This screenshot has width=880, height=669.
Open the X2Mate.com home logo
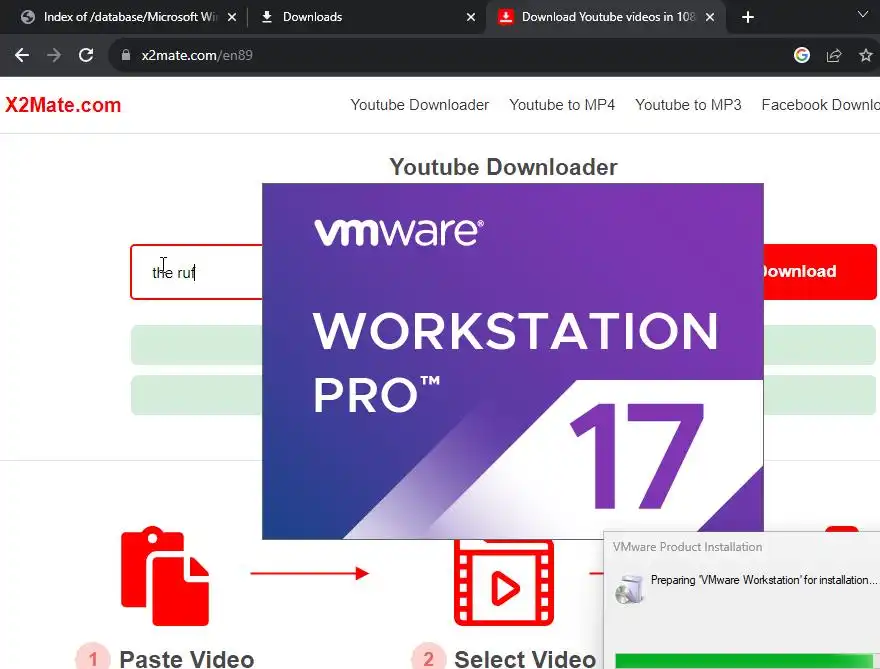tap(63, 105)
